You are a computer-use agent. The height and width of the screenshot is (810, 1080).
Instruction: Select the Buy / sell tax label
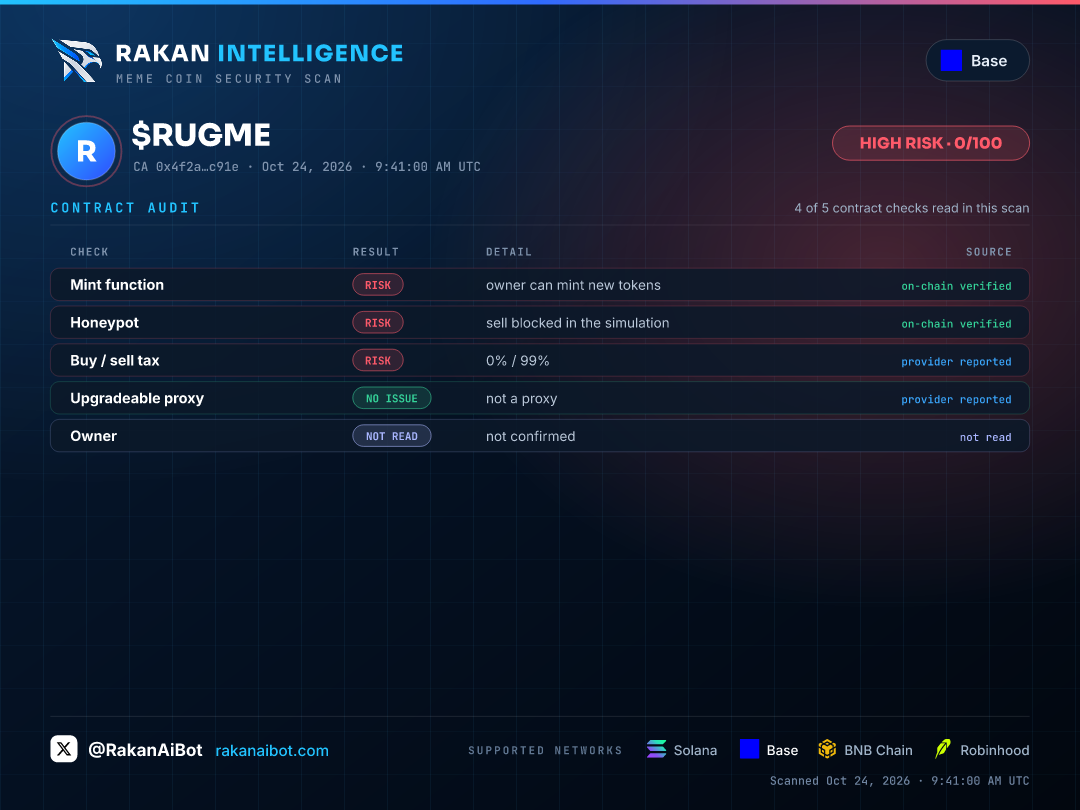(115, 361)
